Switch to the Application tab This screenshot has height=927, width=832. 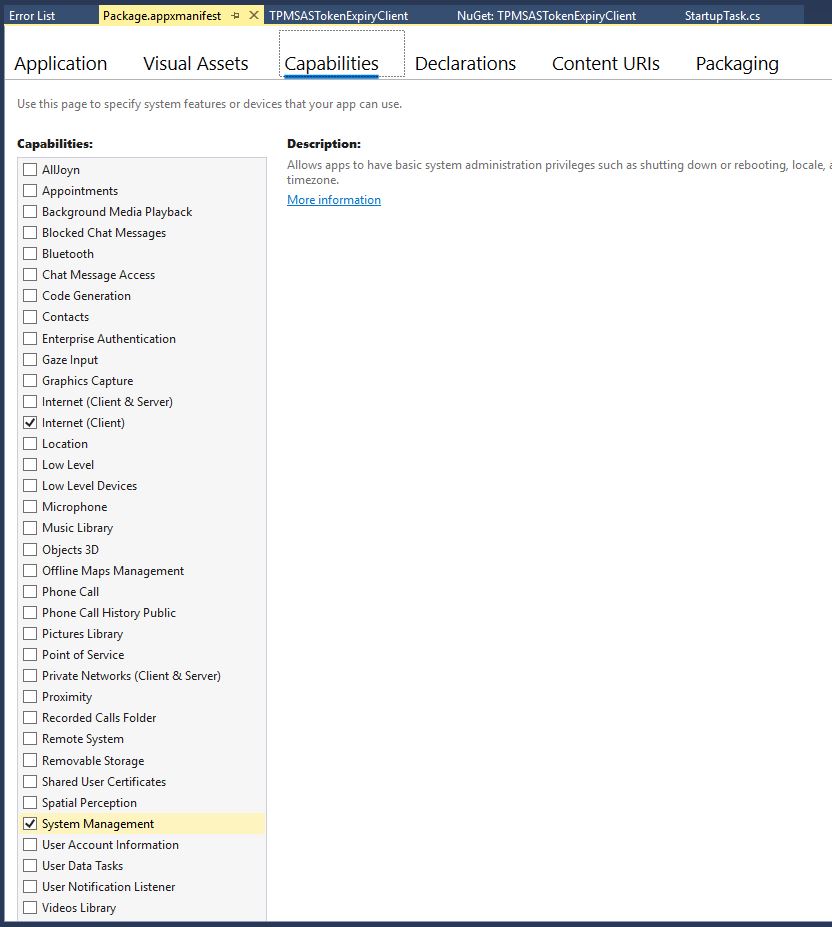(x=60, y=64)
